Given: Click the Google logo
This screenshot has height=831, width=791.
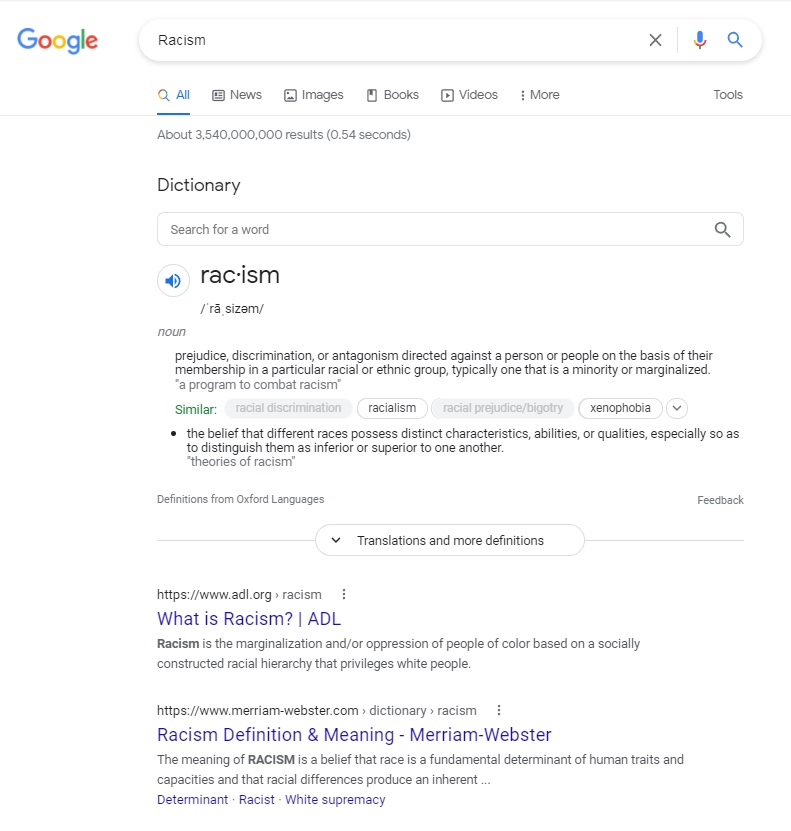Looking at the screenshot, I should [57, 40].
